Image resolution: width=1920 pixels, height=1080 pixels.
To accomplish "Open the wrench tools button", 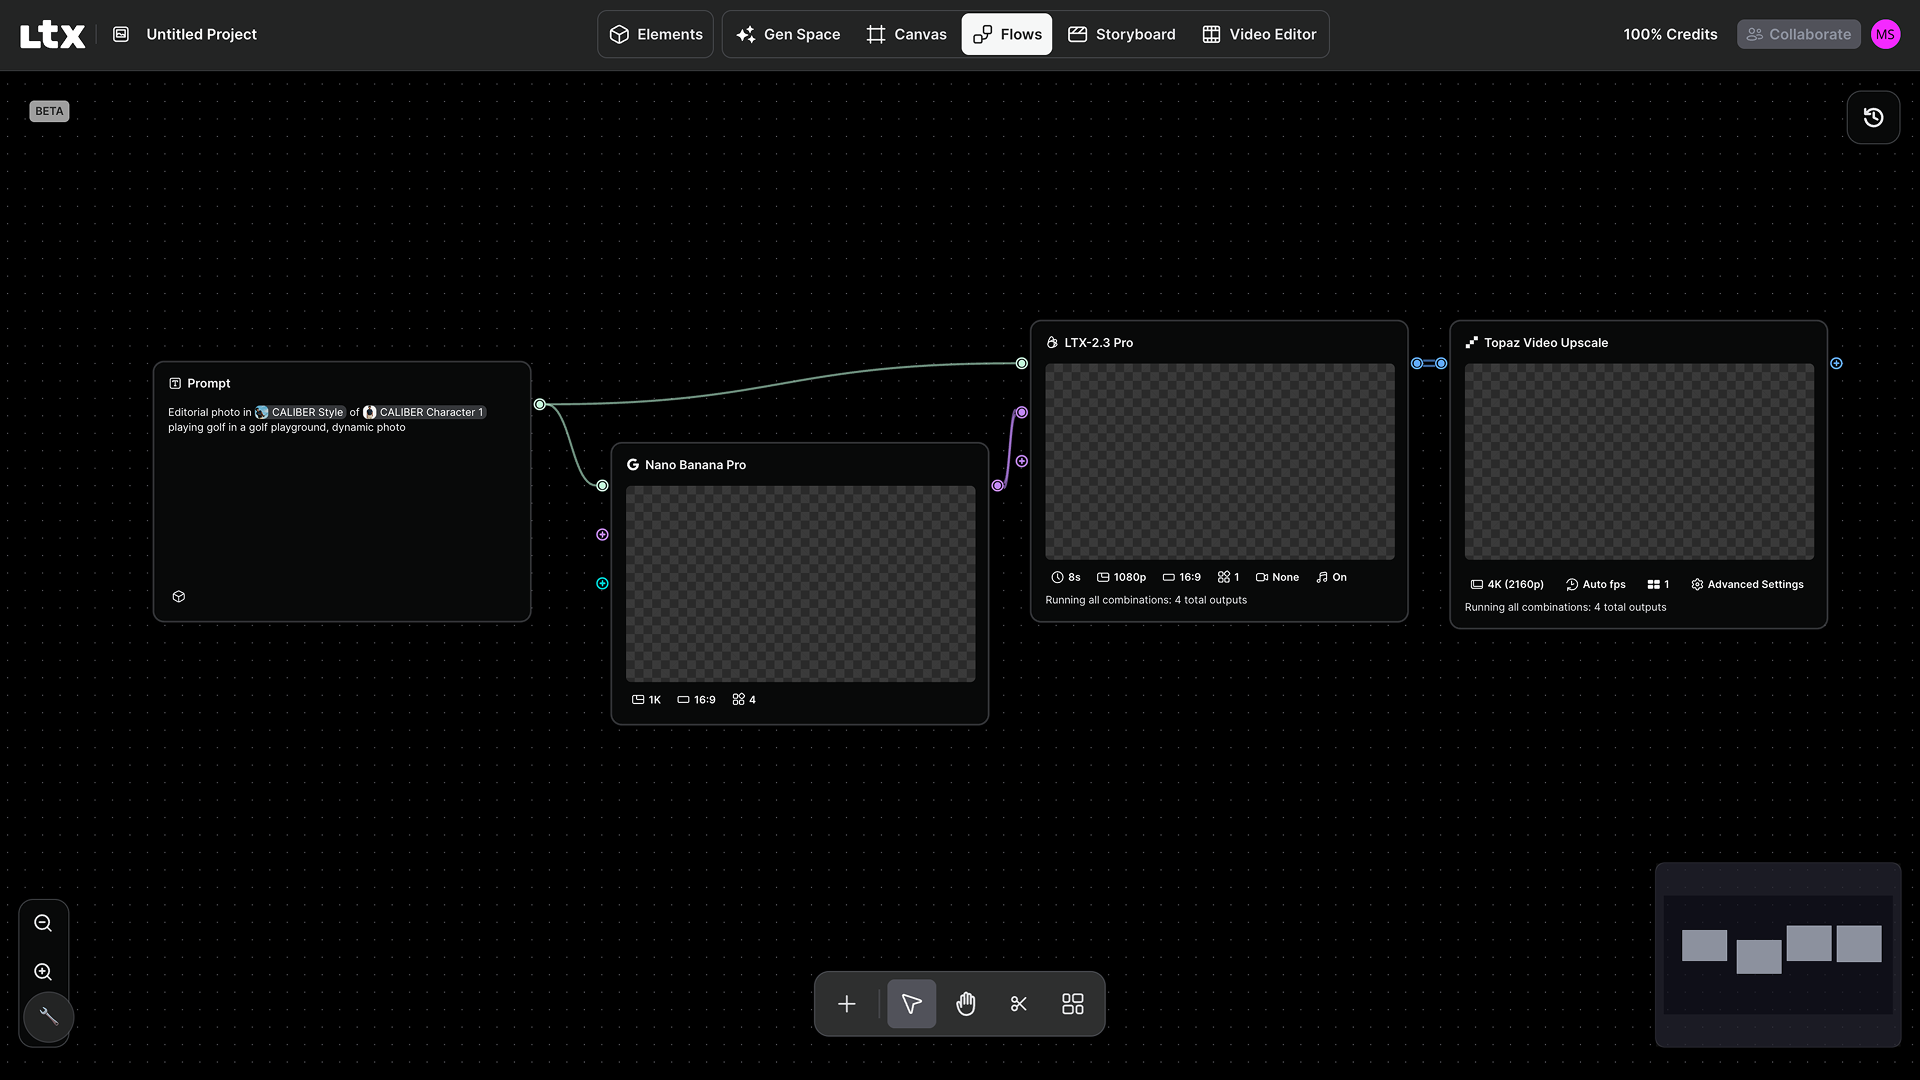I will (x=48, y=1017).
